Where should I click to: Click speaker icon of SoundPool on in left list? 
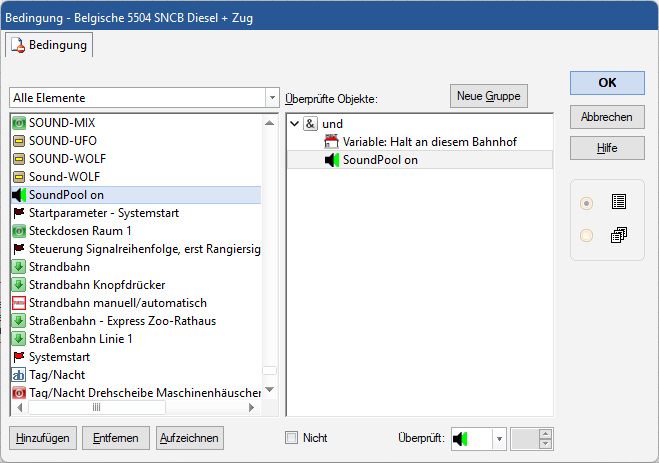(18, 195)
